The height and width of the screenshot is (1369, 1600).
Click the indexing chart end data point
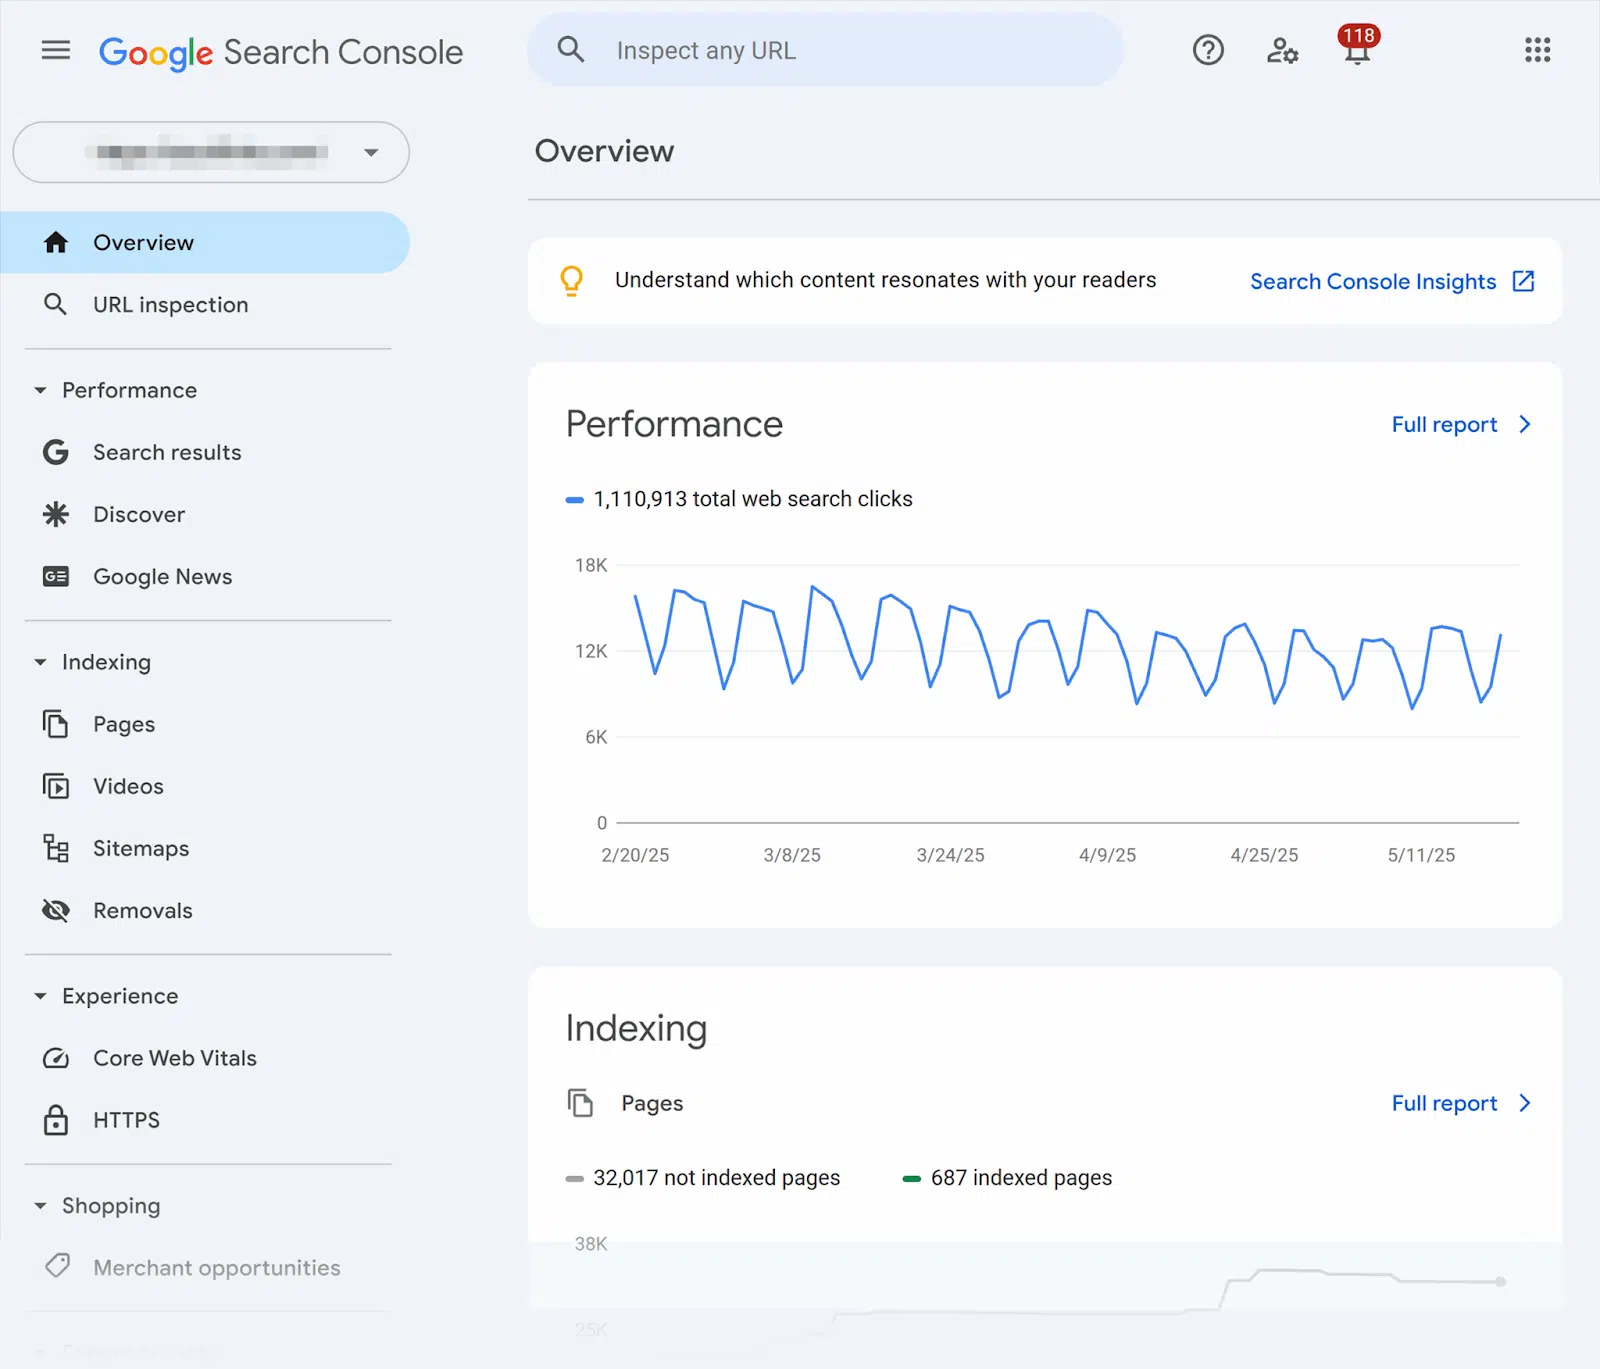tap(1501, 1281)
